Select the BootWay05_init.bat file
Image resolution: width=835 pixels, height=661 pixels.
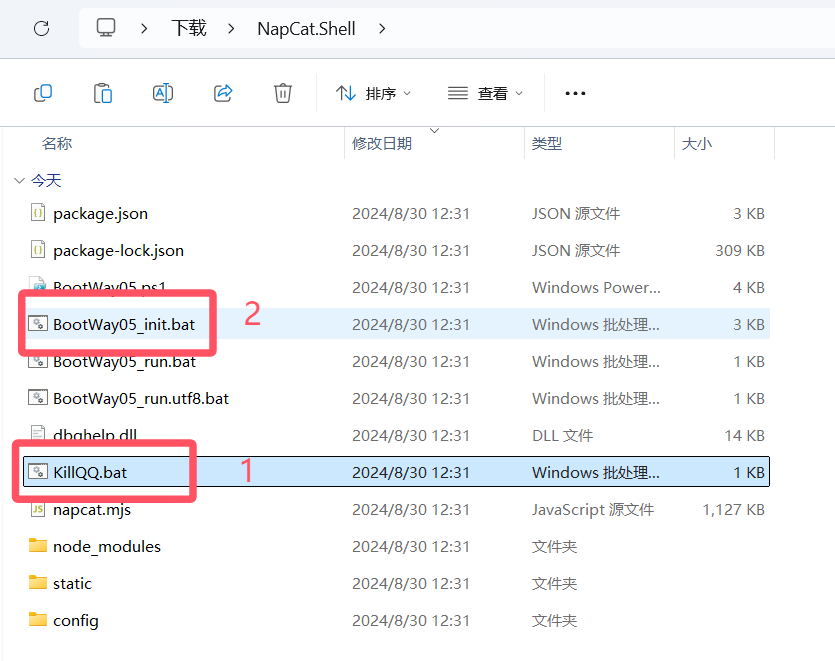[124, 324]
